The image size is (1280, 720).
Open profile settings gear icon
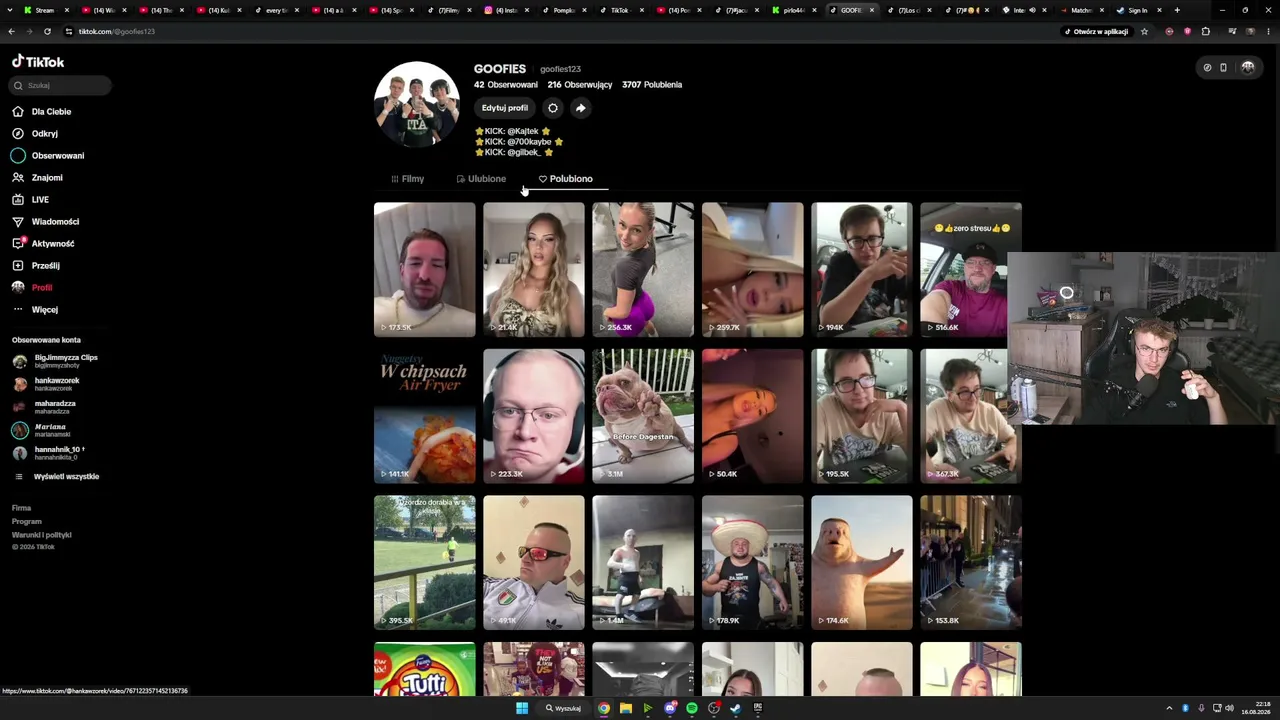[553, 108]
